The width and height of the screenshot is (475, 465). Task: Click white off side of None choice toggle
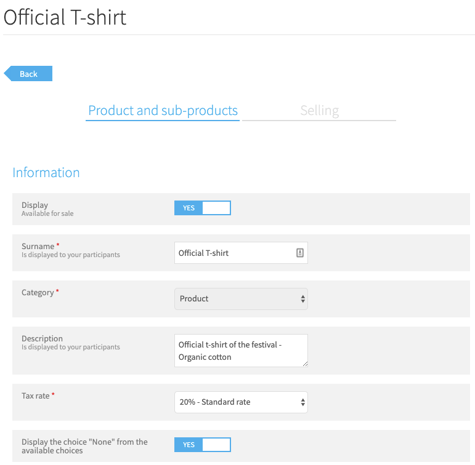(x=216, y=444)
